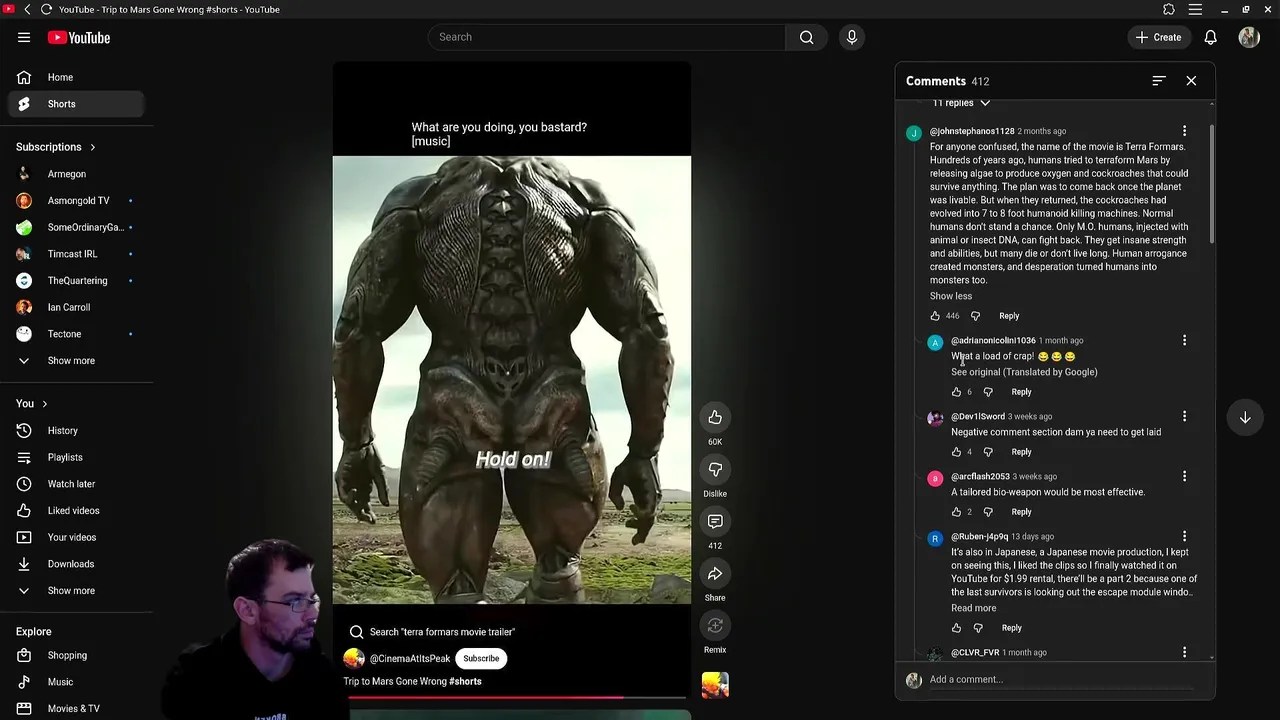Open the comments icon showing 412

(x=715, y=521)
